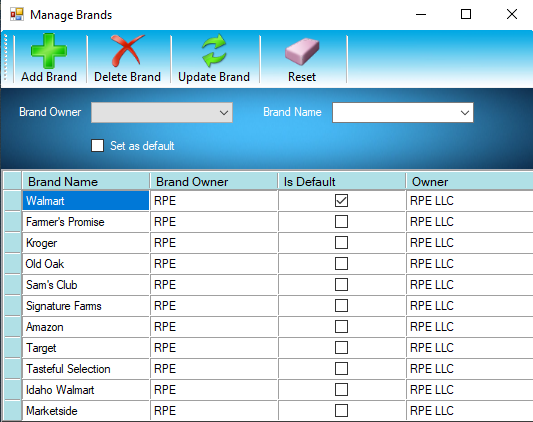Select the Walmart brand name cell

click(86, 201)
